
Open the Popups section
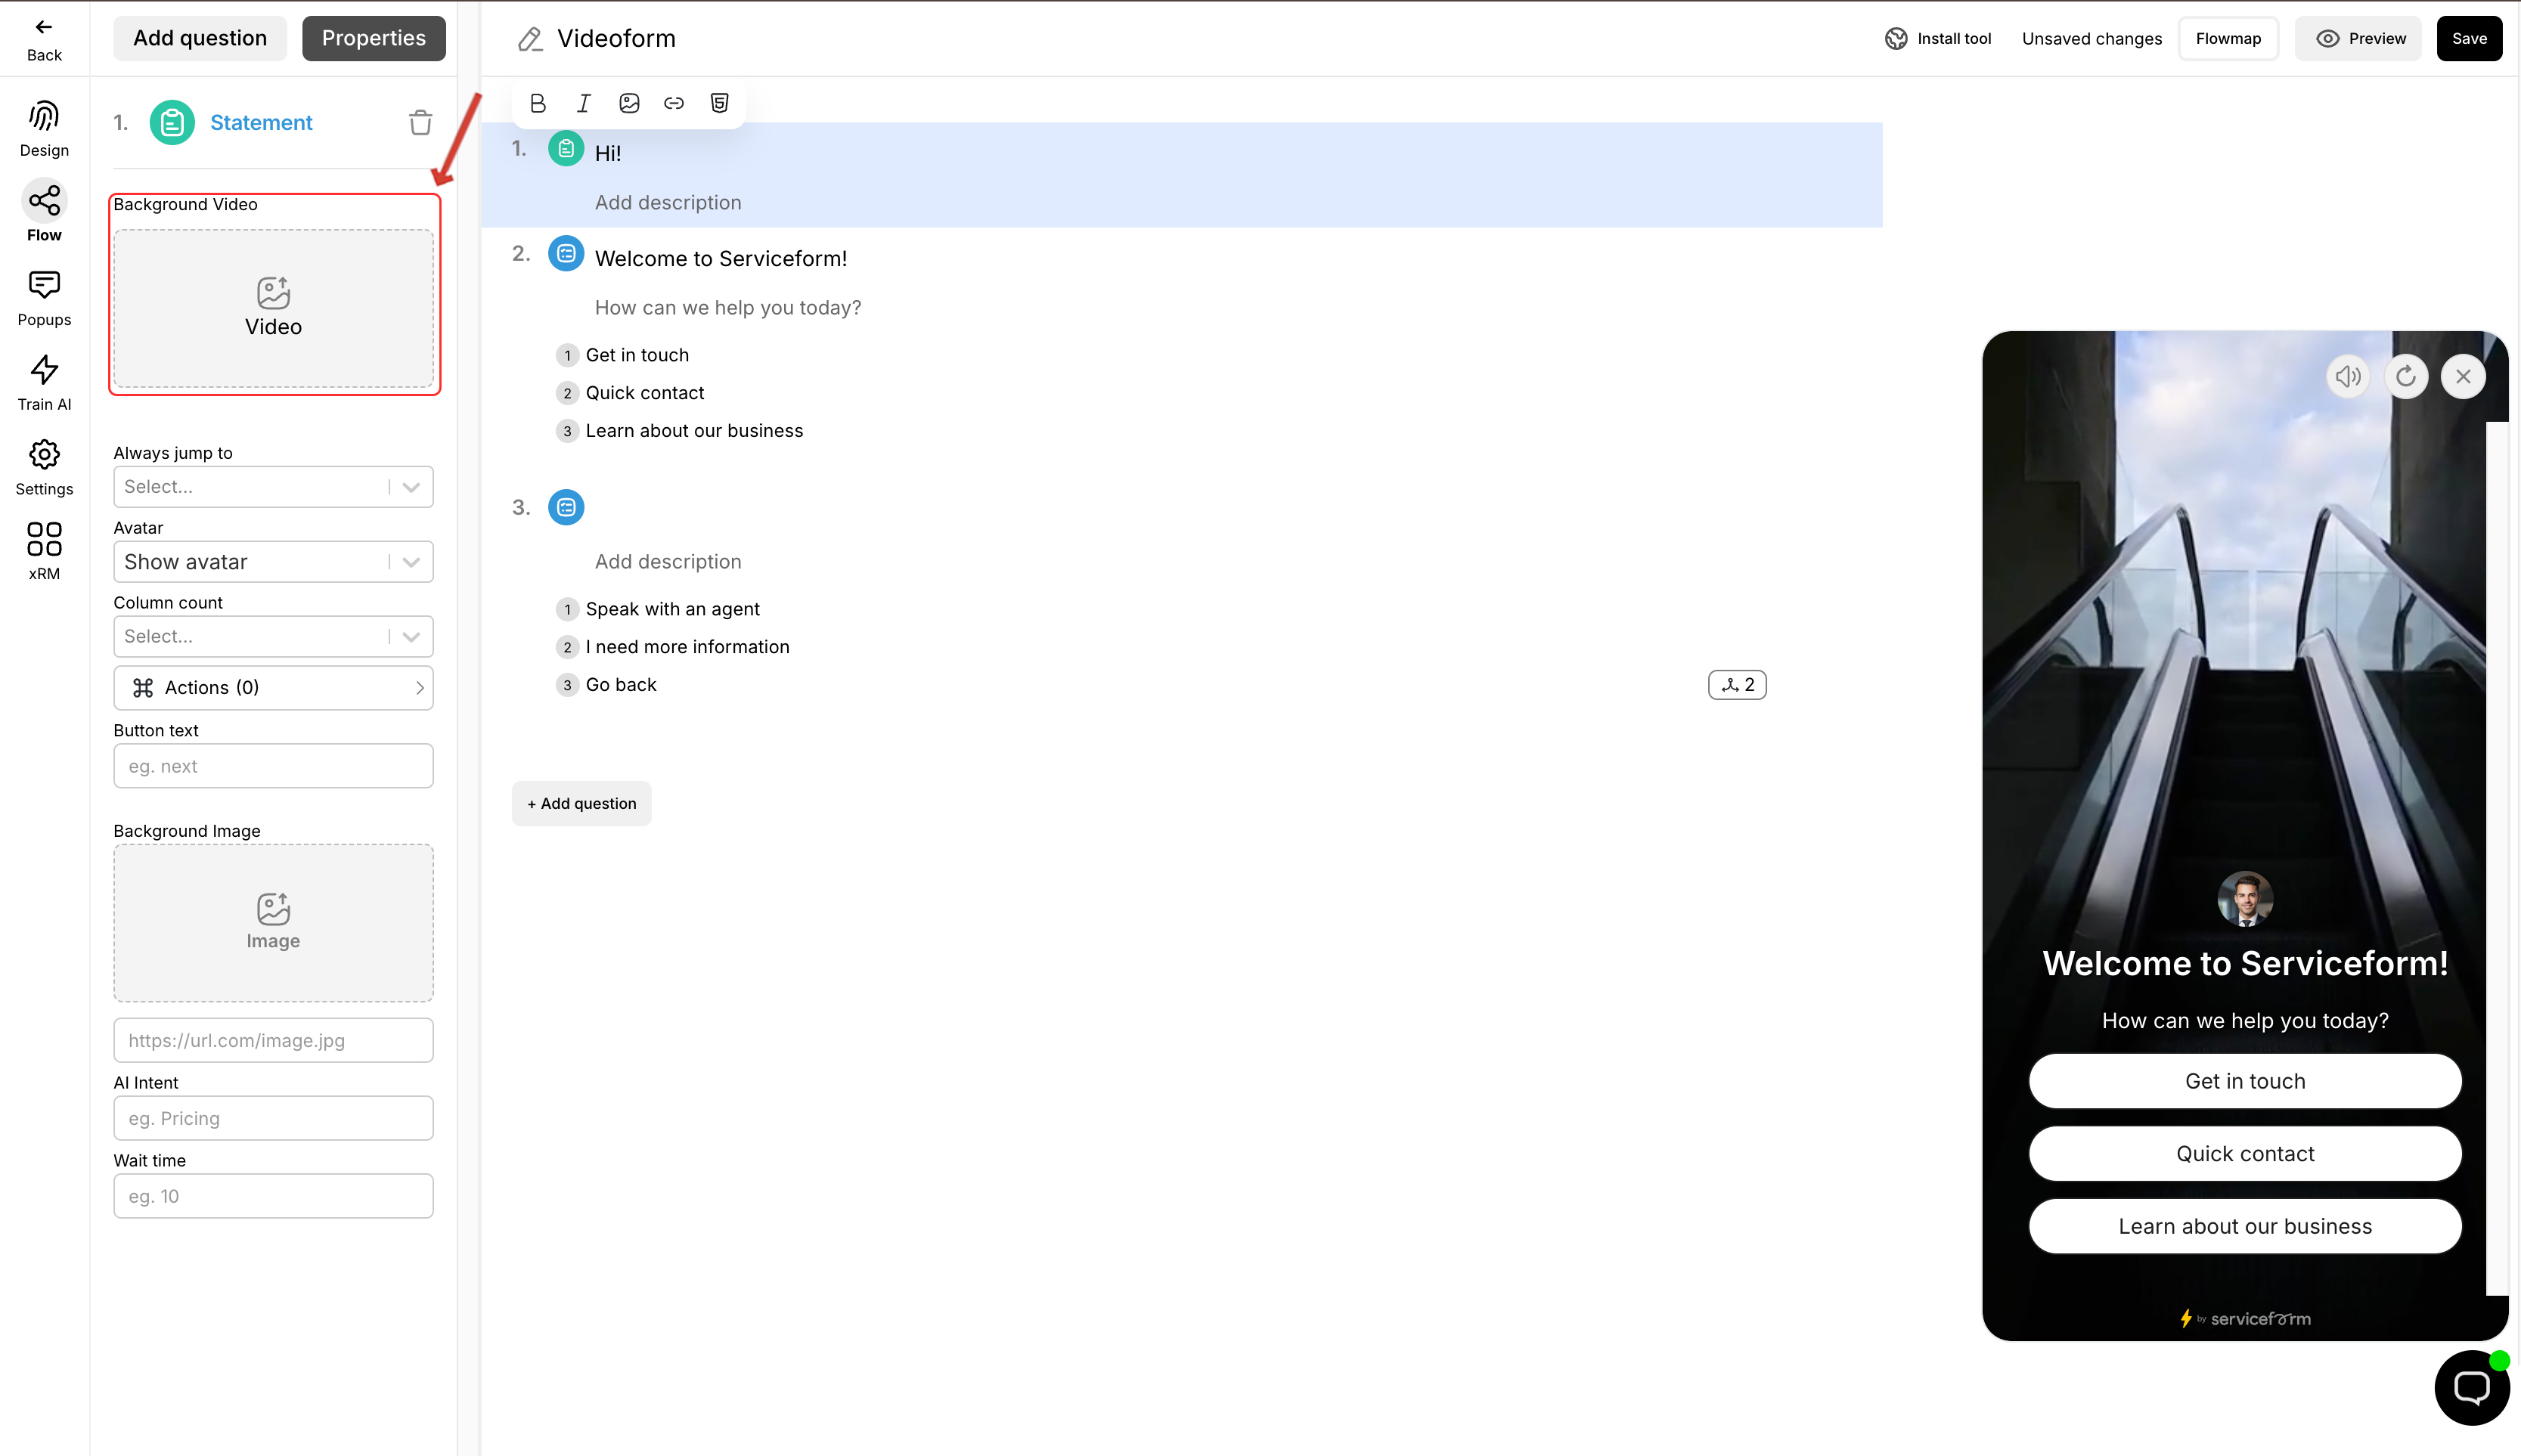pos(44,298)
